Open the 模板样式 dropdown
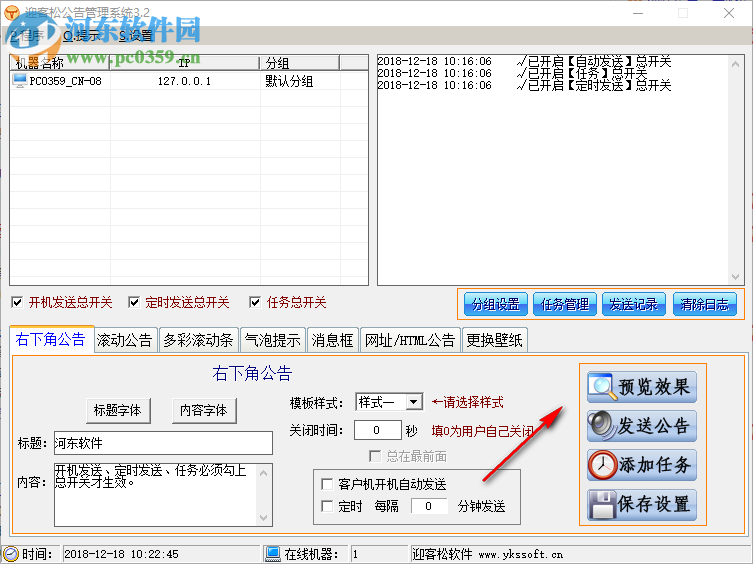 pyautogui.click(x=413, y=402)
